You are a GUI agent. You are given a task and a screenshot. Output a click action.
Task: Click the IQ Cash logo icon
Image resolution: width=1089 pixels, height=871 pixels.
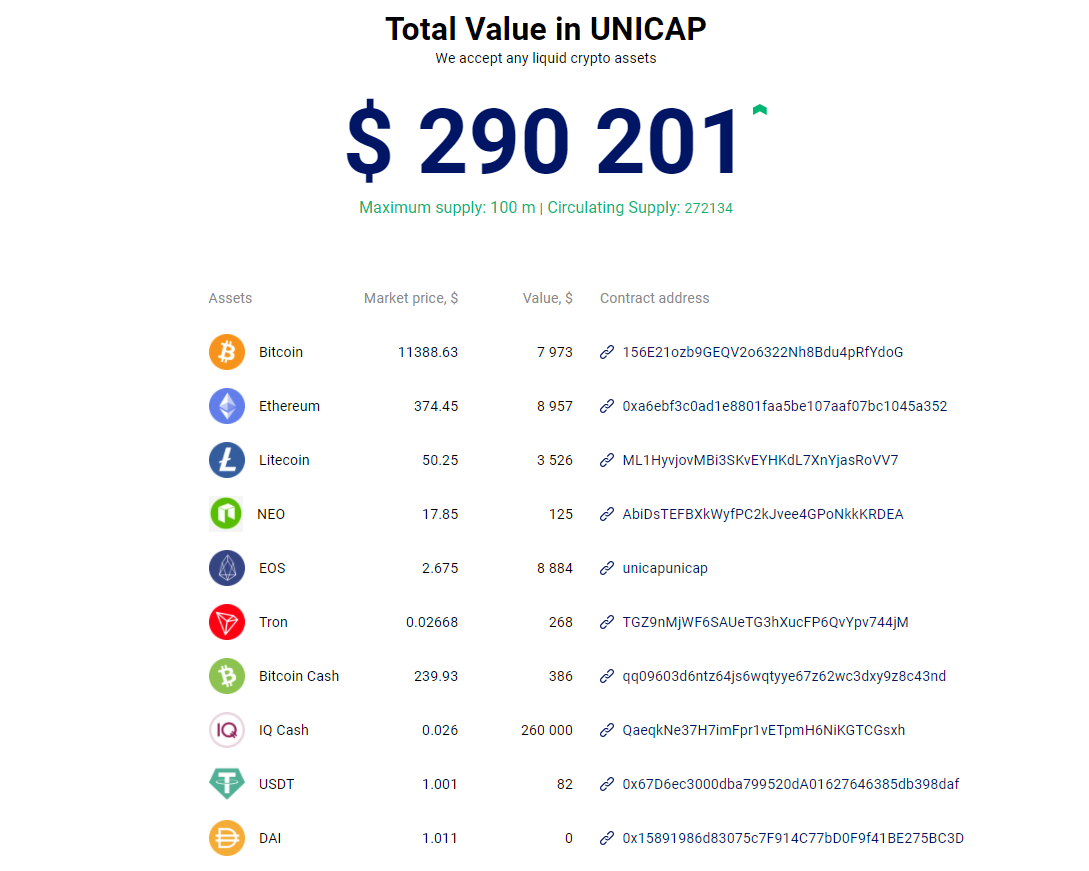point(226,730)
